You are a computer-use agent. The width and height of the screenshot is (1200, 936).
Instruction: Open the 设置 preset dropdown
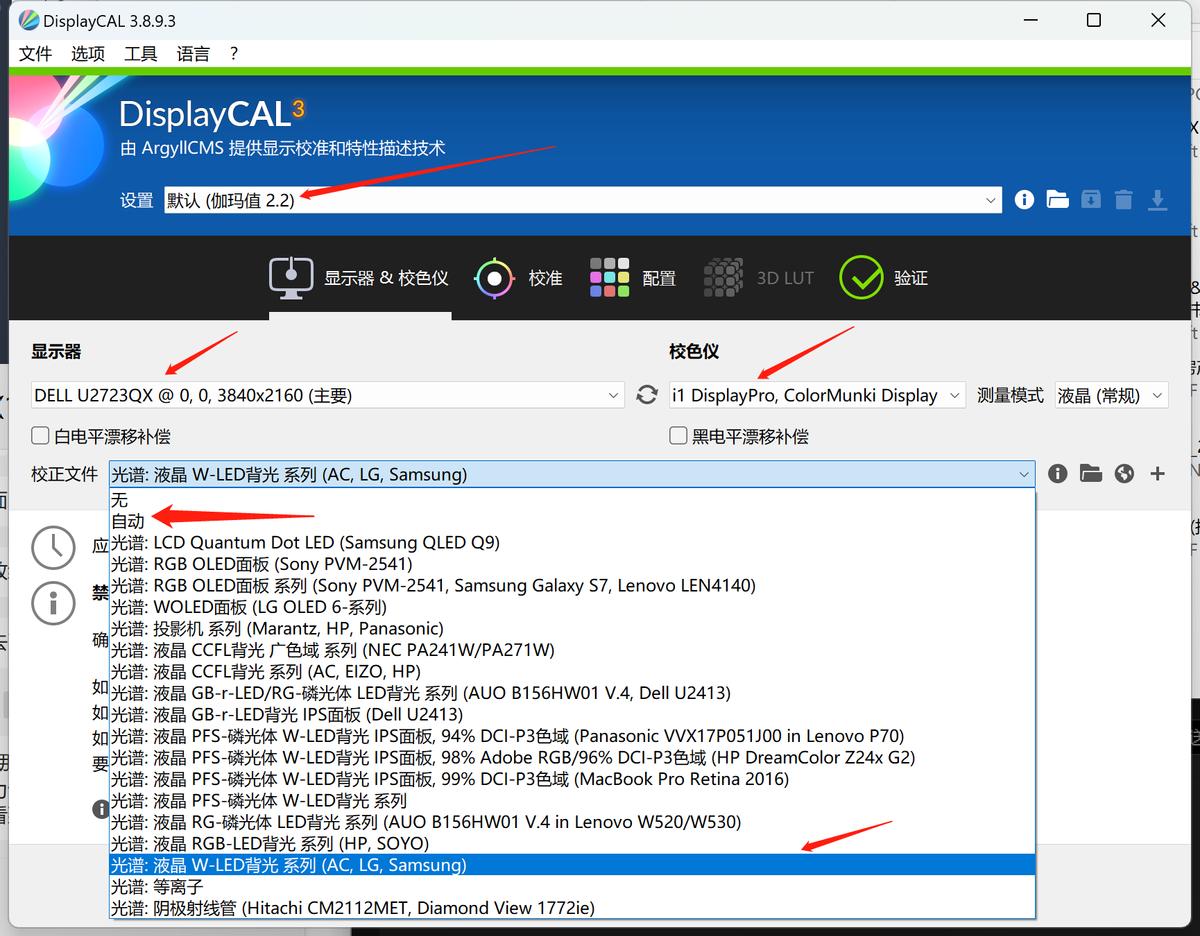[582, 200]
